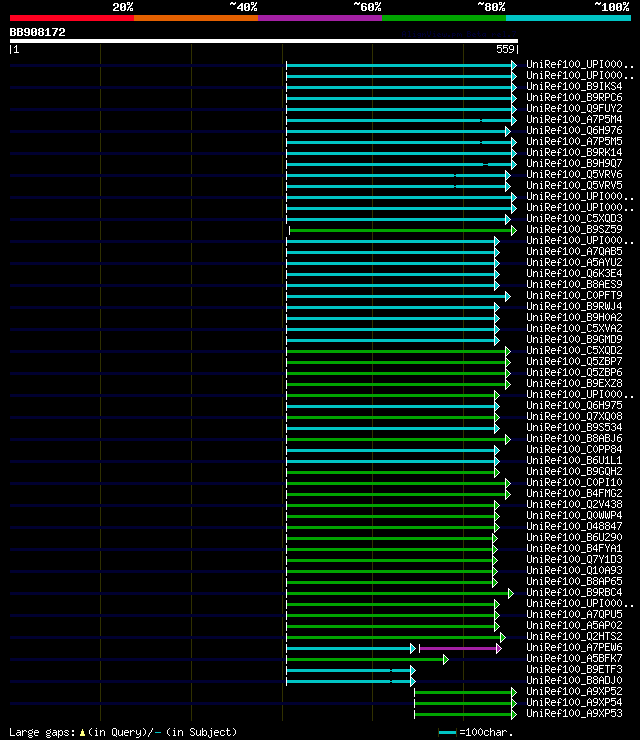Open the UniRef100_Q9FUY2 hit label
Image resolution: width=640 pixels, height=740 pixels.
(574, 108)
